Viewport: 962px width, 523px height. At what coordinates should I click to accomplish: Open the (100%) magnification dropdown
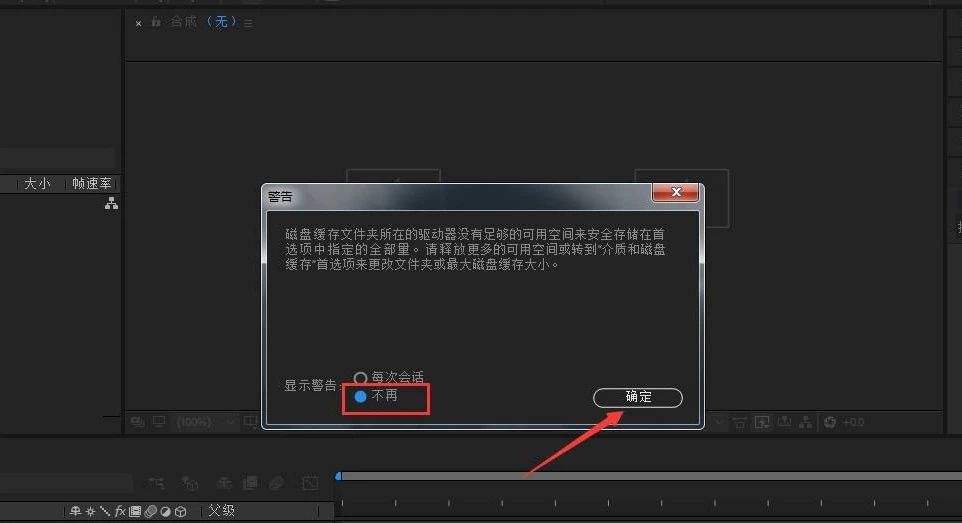click(206, 422)
